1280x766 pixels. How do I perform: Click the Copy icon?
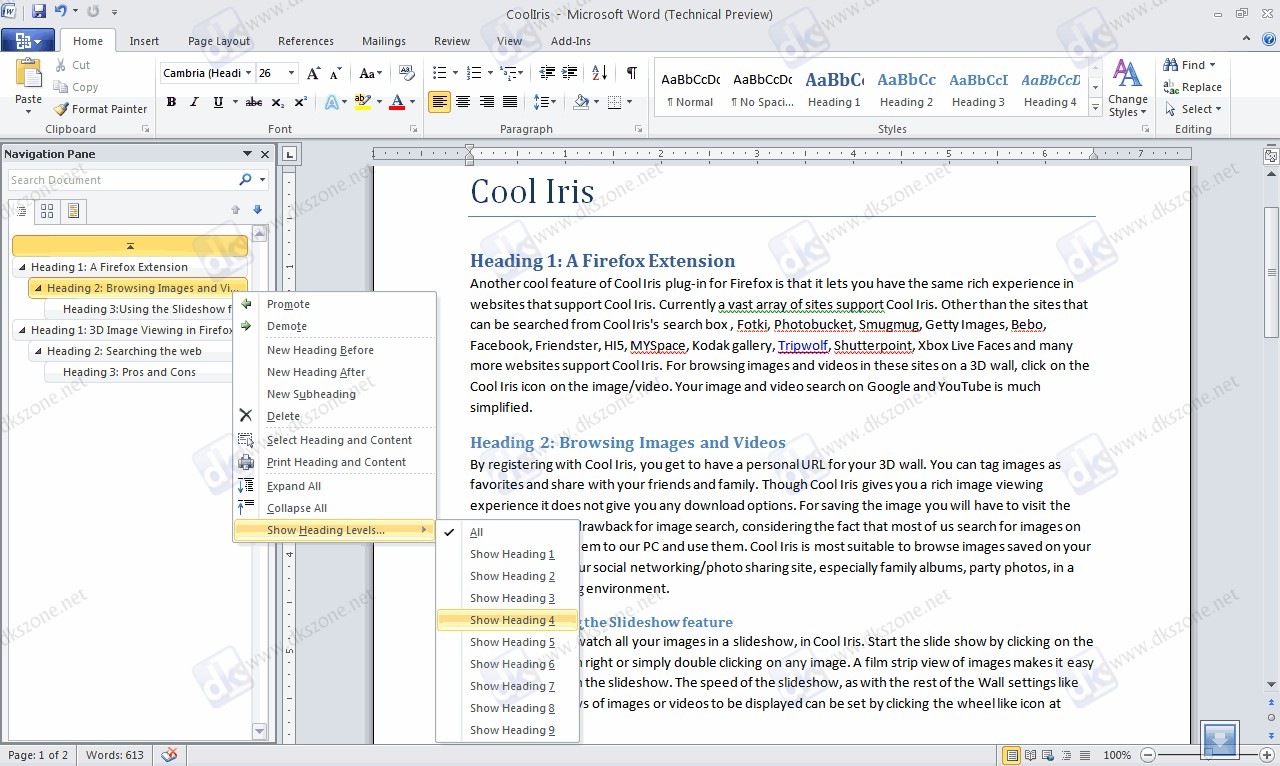76,87
